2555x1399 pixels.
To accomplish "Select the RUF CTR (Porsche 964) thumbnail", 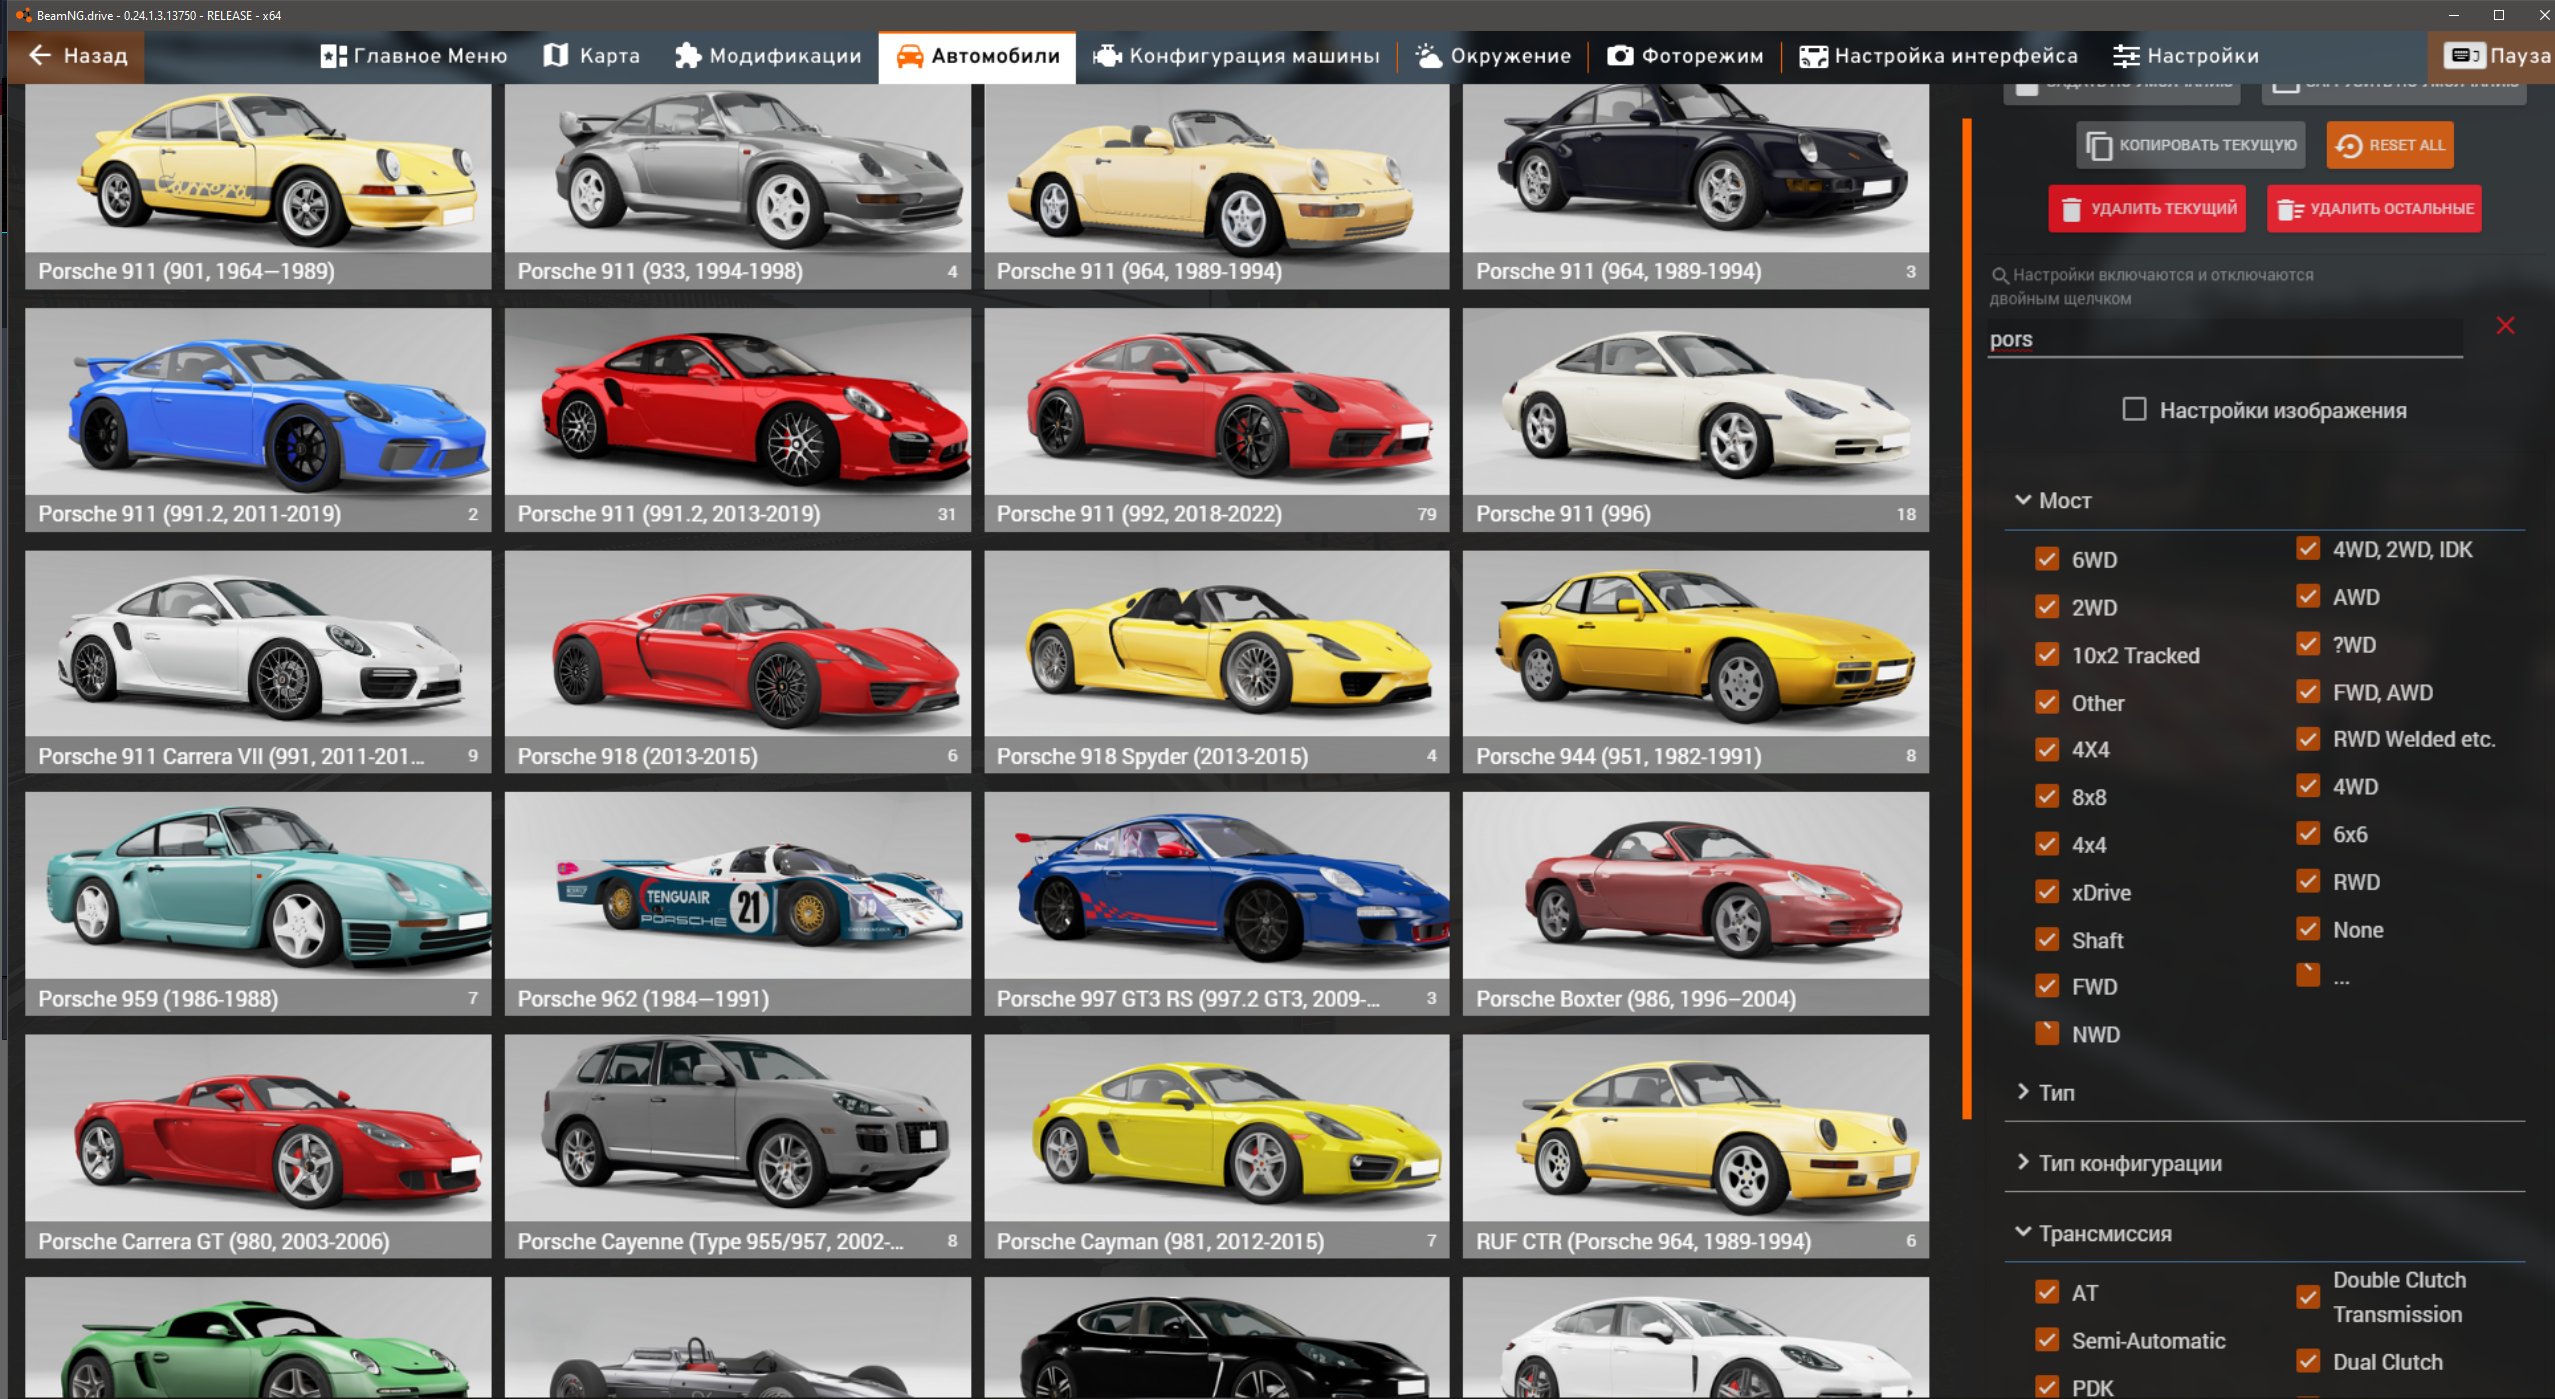I will coord(1695,1146).
